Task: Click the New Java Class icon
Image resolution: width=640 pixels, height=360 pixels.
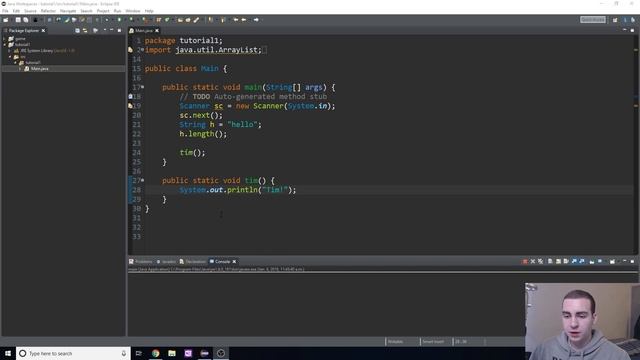Action: 167,20
